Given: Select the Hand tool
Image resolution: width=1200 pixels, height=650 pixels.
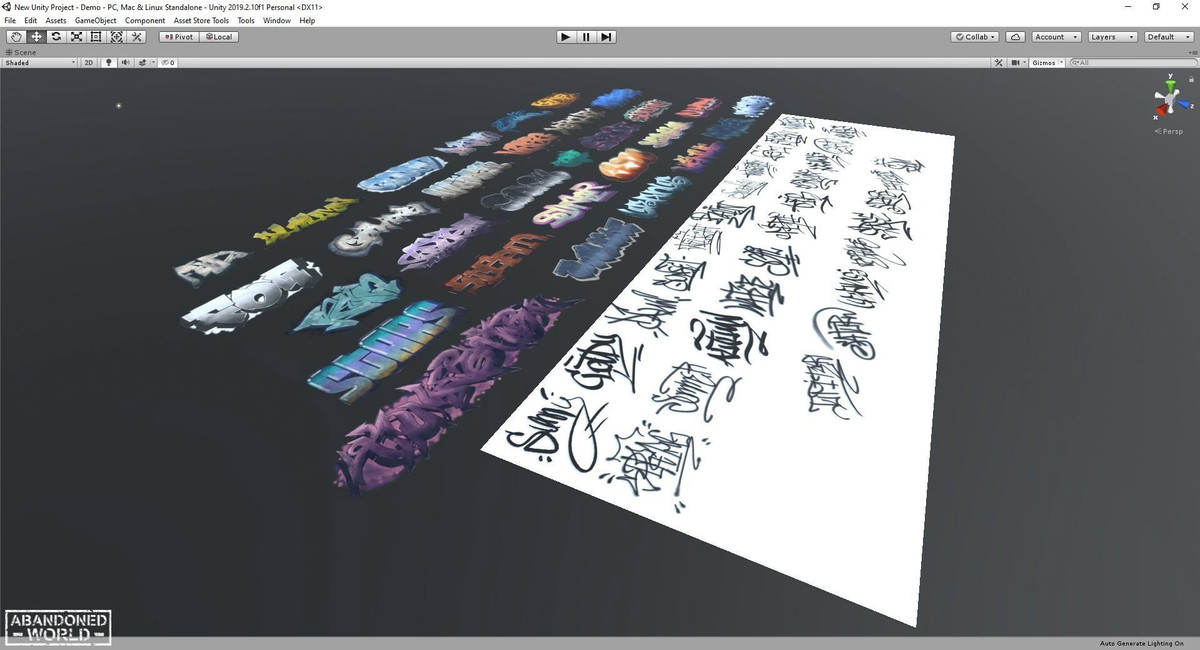Looking at the screenshot, I should 16,37.
